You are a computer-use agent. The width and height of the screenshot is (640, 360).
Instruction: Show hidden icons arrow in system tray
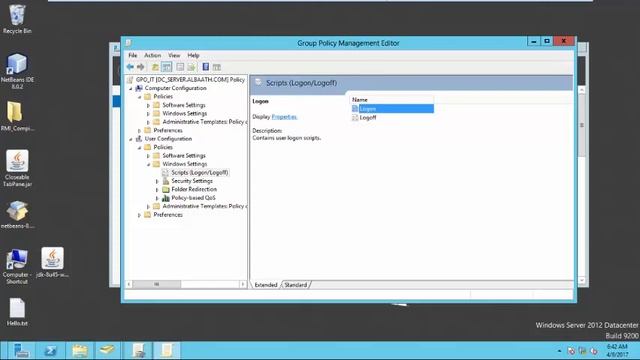click(x=559, y=351)
